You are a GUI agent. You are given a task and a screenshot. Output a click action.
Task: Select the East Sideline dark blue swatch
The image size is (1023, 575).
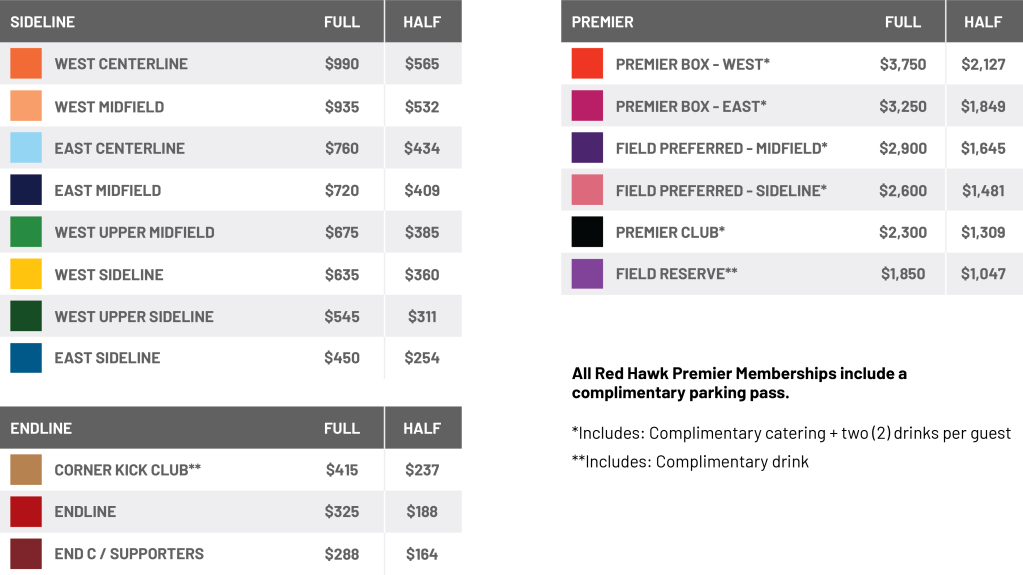pos(26,358)
